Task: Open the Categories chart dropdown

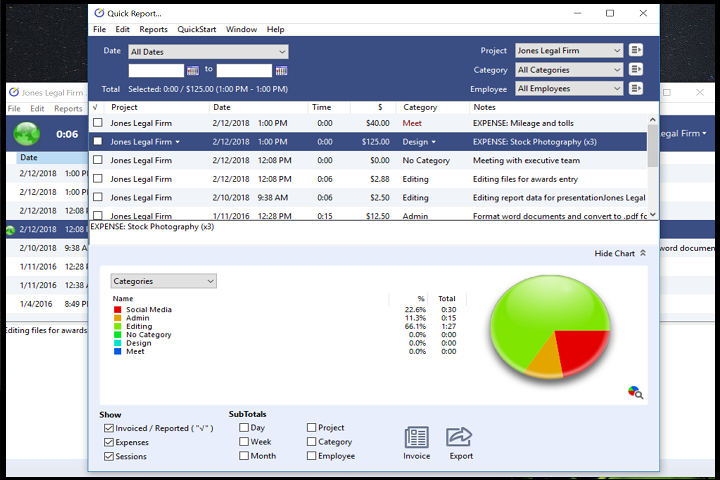Action: click(x=164, y=282)
